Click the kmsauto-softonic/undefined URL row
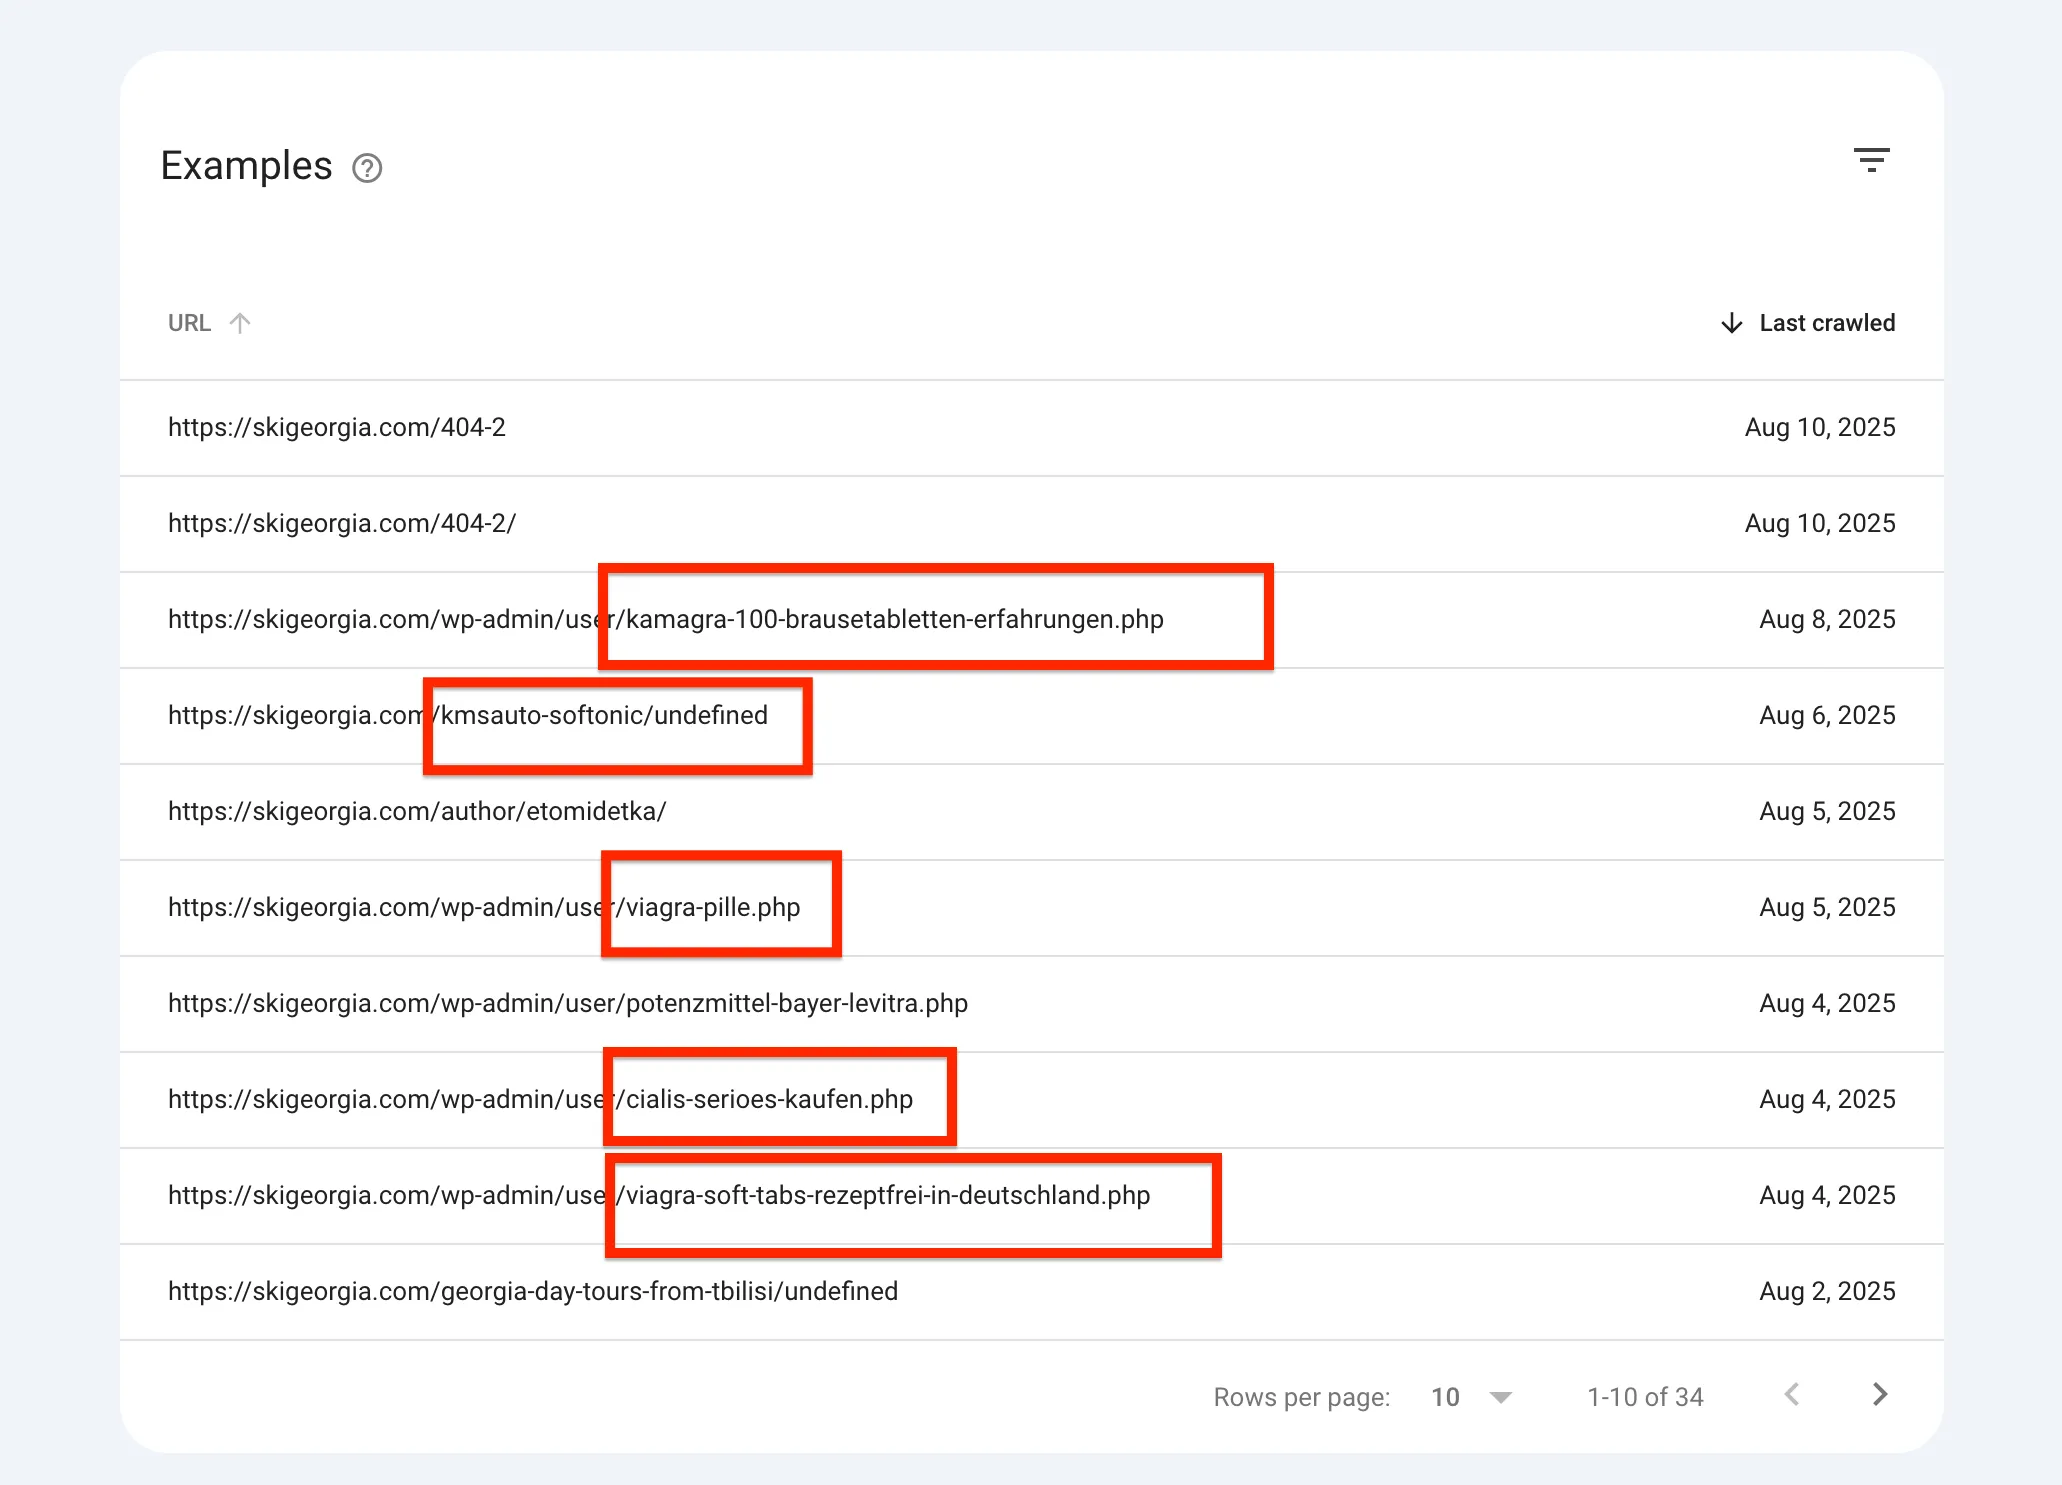Viewport: 2062px width, 1485px height. click(x=467, y=715)
